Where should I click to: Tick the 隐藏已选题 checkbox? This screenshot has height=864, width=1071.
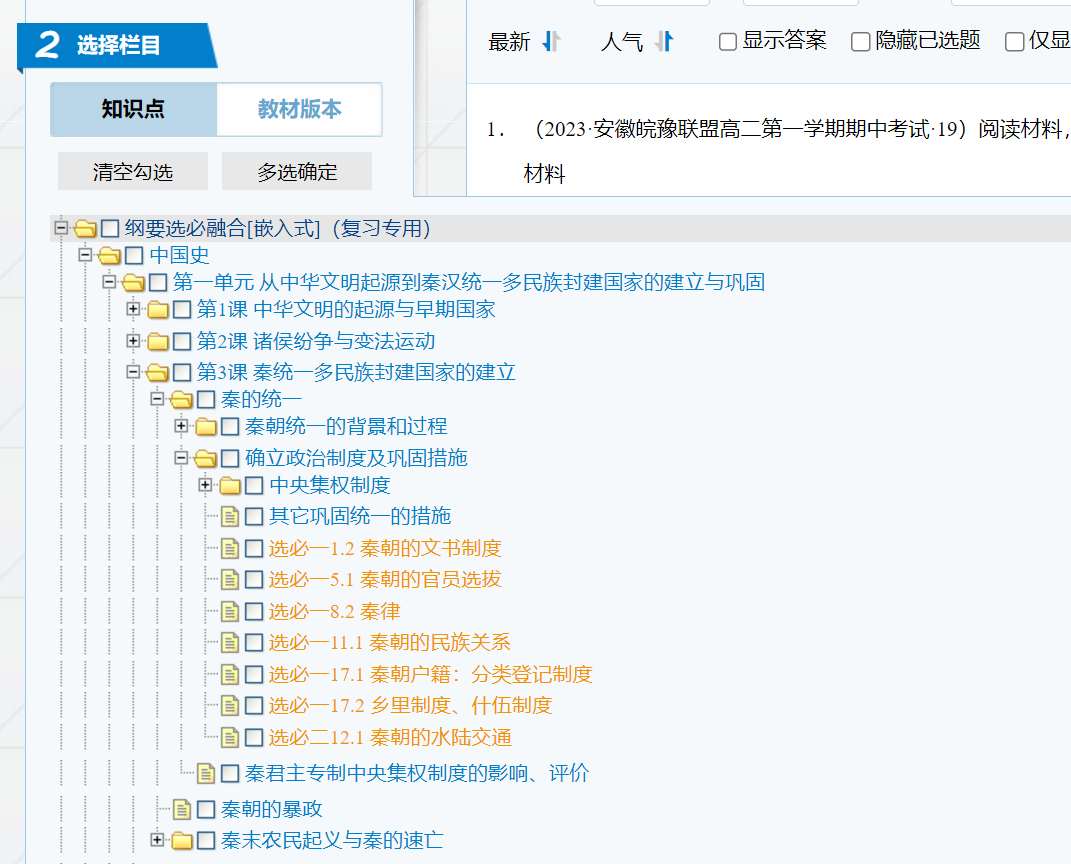(x=860, y=42)
